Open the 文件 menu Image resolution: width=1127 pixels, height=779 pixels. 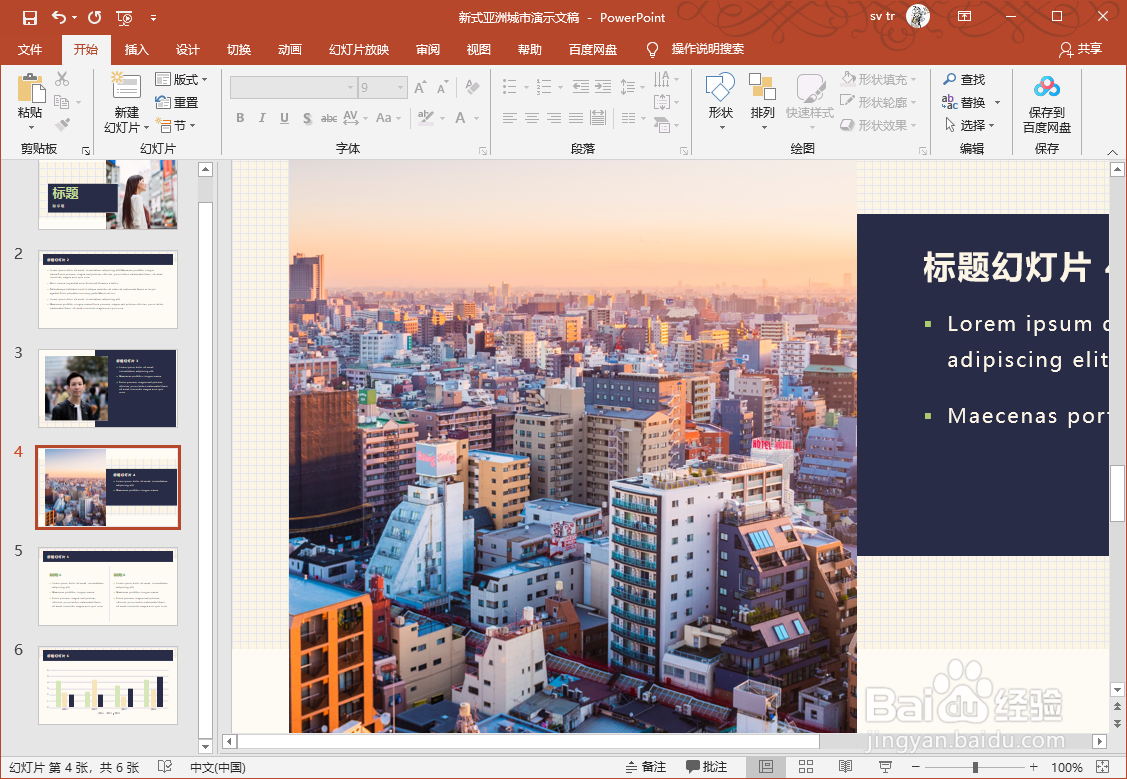click(30, 50)
